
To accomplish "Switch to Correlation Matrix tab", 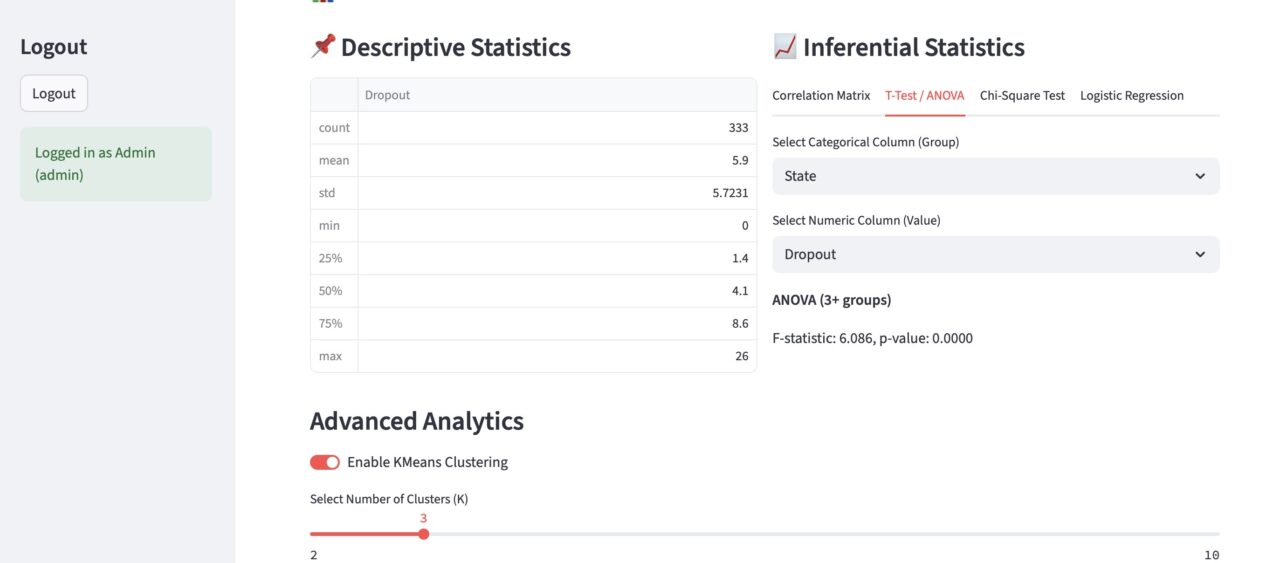I will (x=821, y=96).
